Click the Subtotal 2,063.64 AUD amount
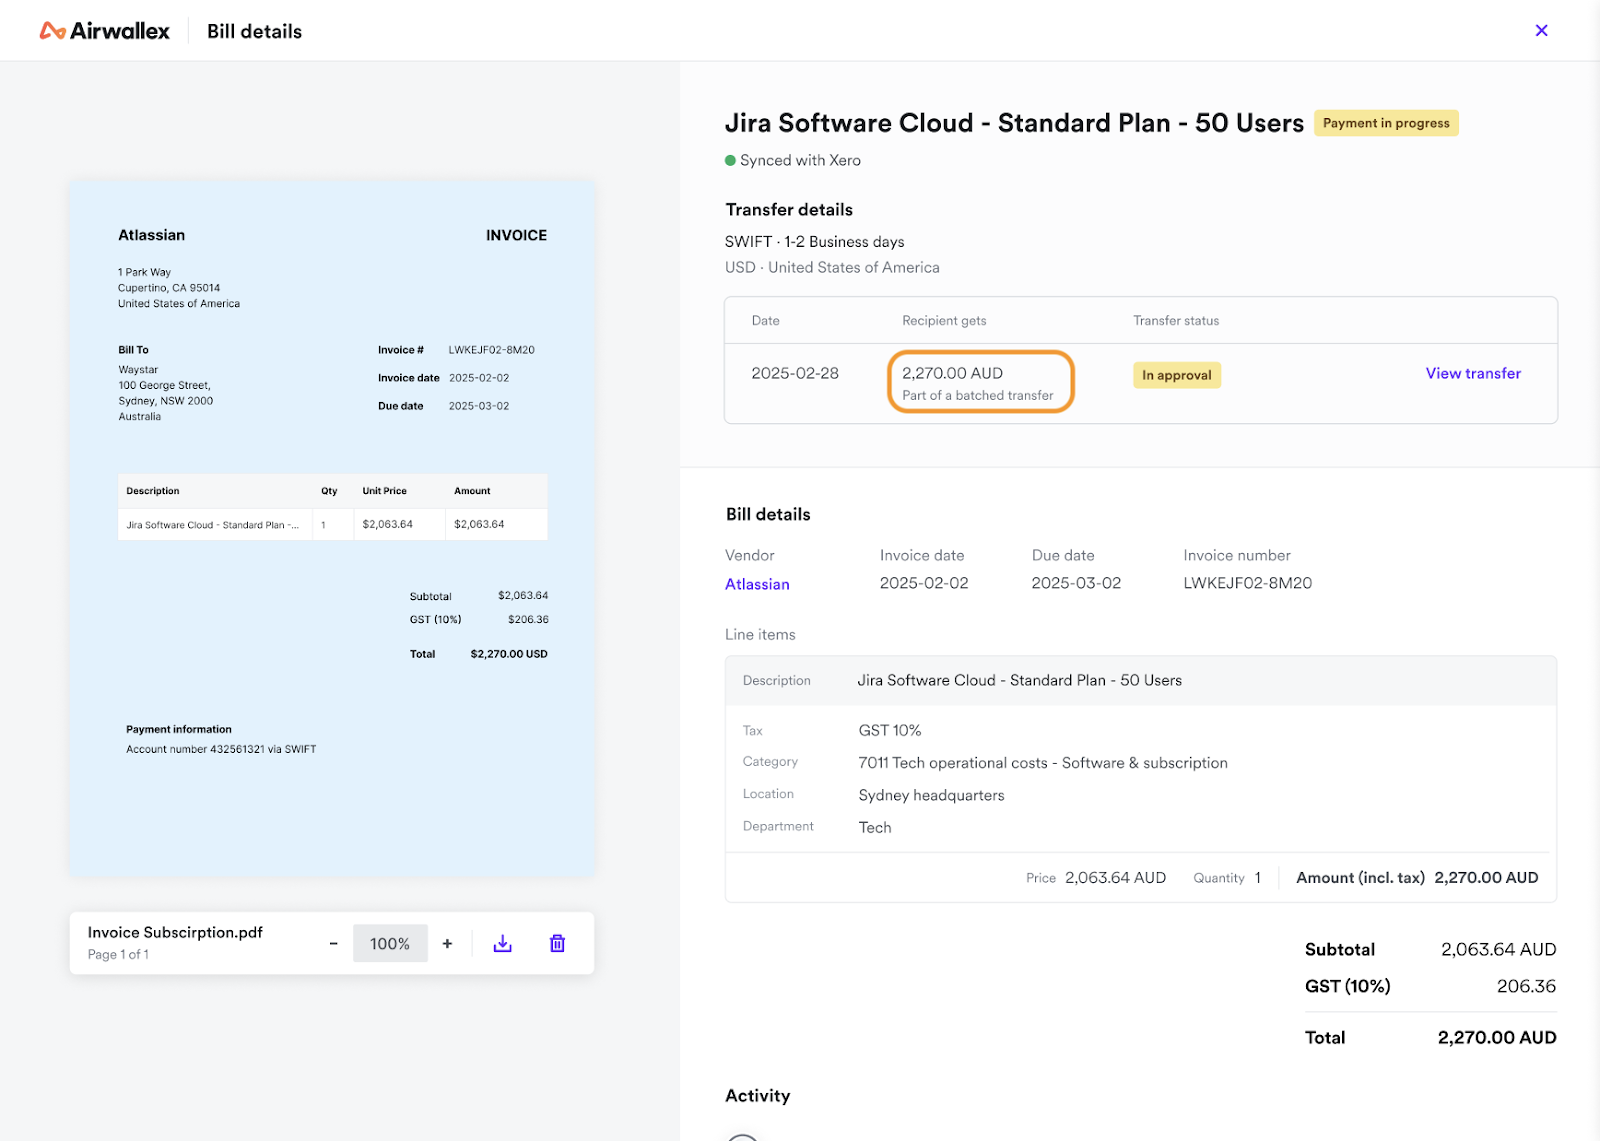Image resolution: width=1600 pixels, height=1141 pixels. coord(1498,949)
